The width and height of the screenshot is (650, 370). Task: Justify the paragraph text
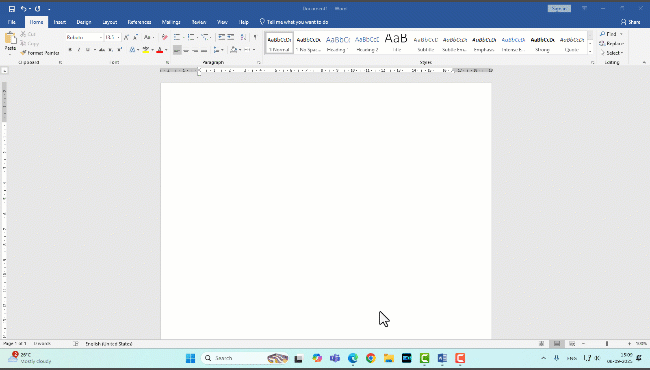pyautogui.click(x=204, y=50)
